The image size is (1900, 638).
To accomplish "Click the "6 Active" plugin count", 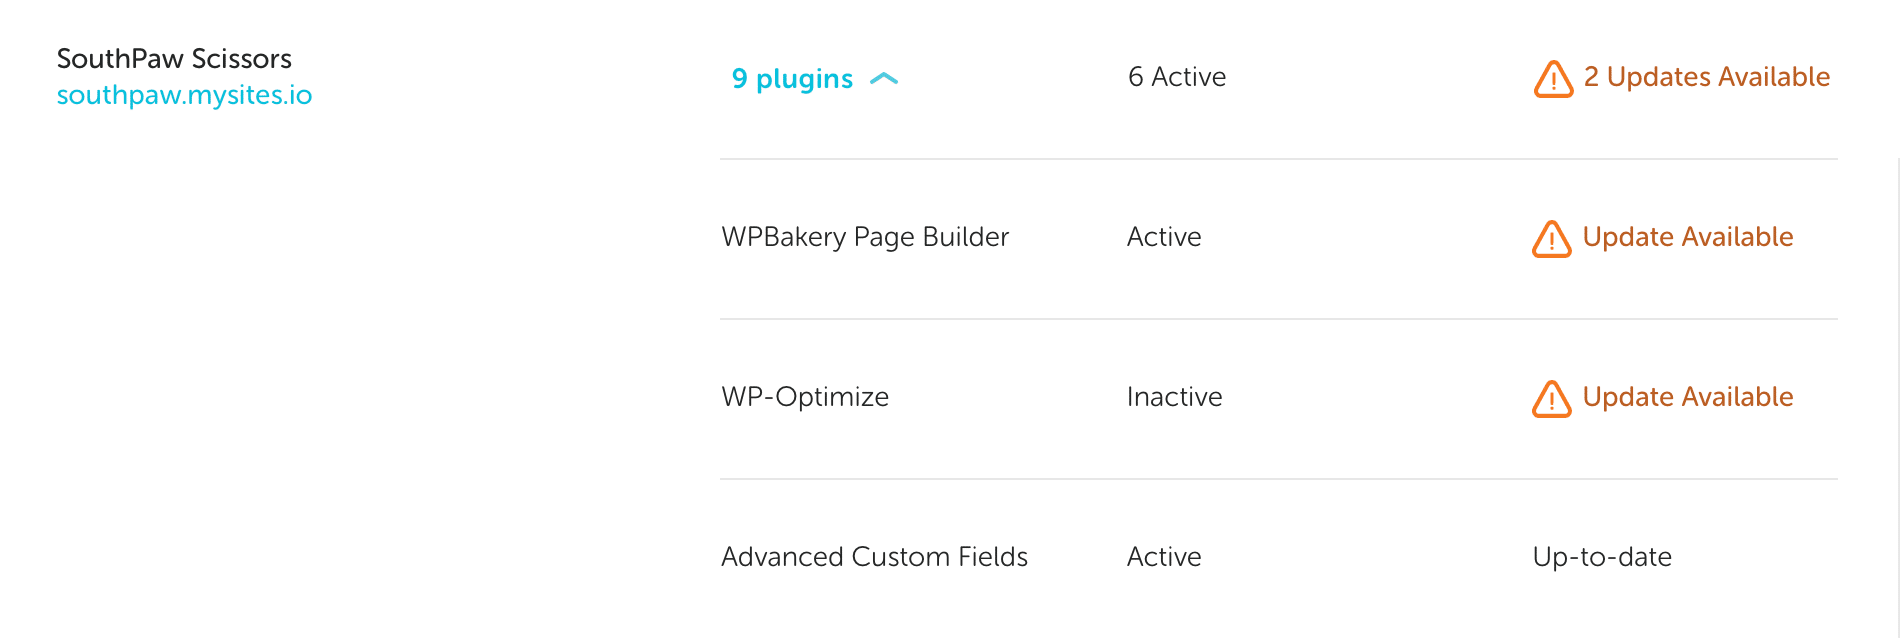I will coord(1176,77).
